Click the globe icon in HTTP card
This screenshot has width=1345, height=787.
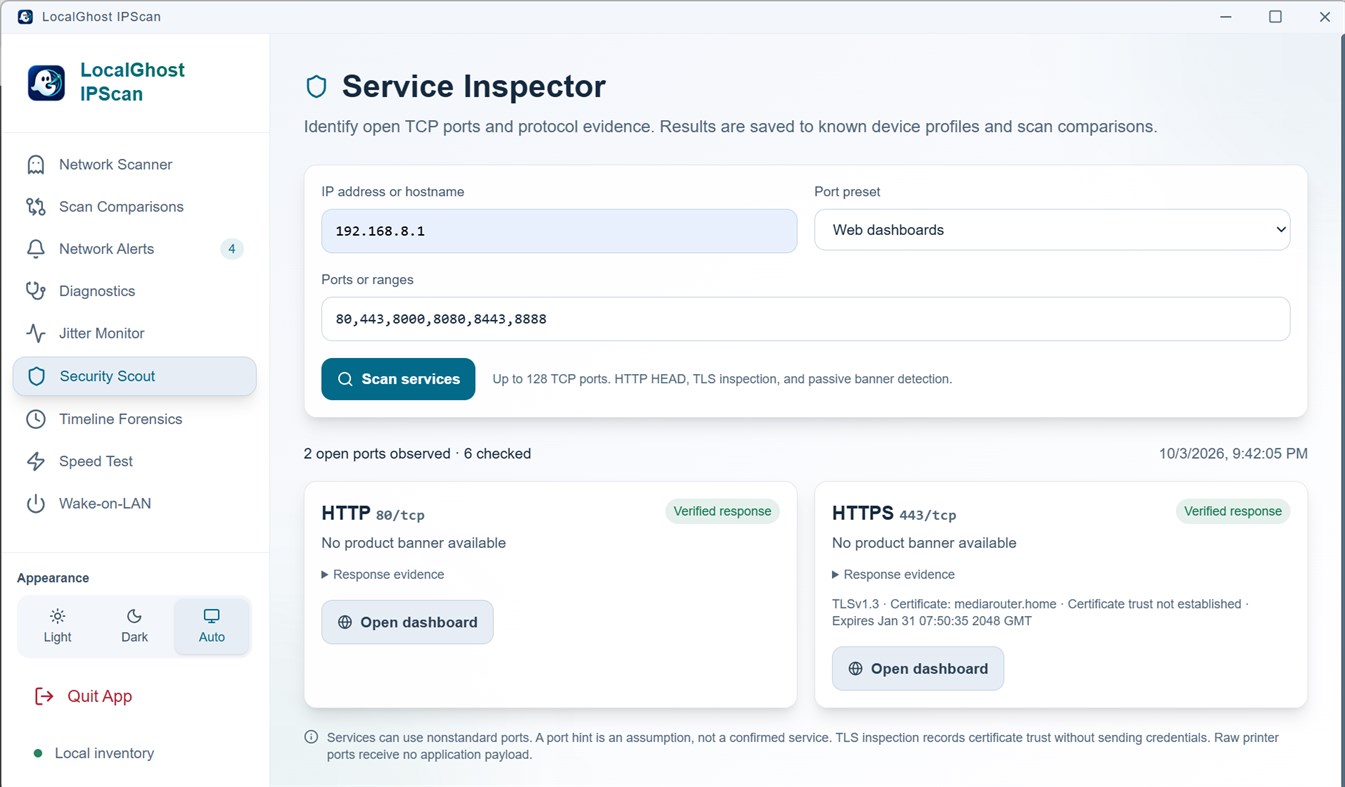(x=345, y=622)
